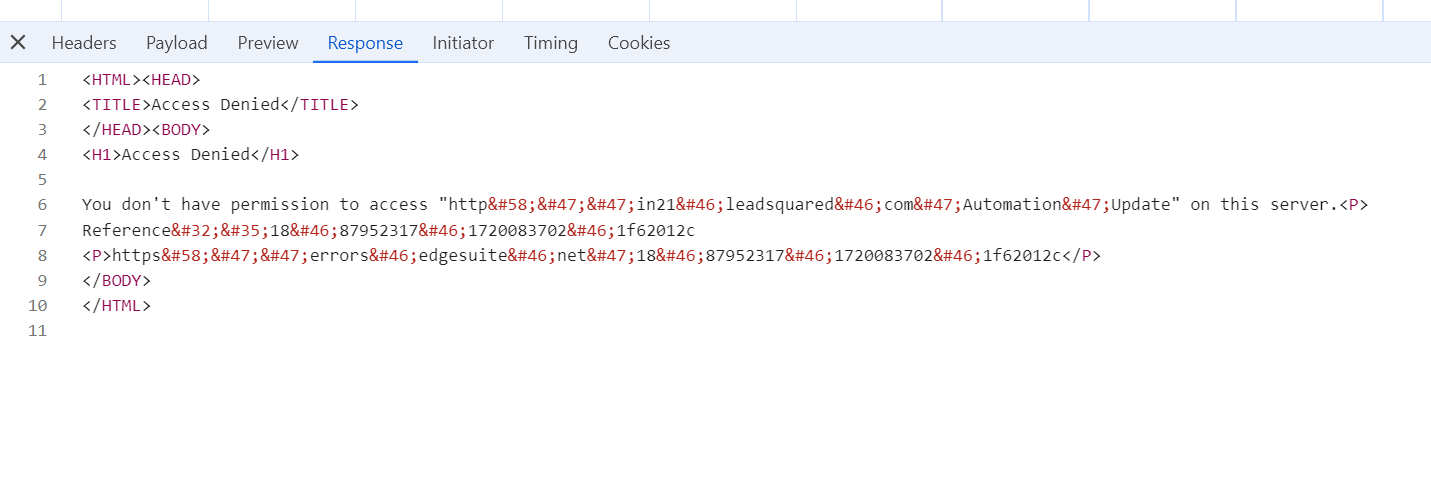View the Cookies tab
Screen dimensions: 1431x494
[639, 43]
